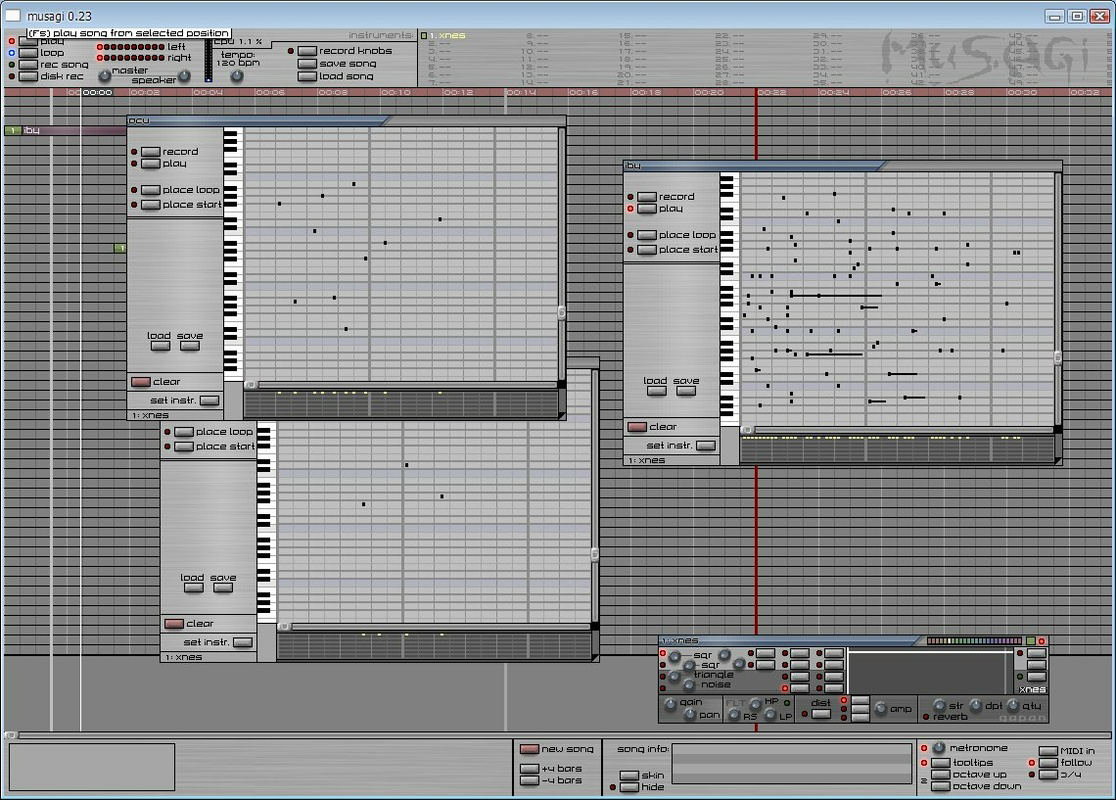
Task: Toggle the hide button
Action: click(629, 787)
